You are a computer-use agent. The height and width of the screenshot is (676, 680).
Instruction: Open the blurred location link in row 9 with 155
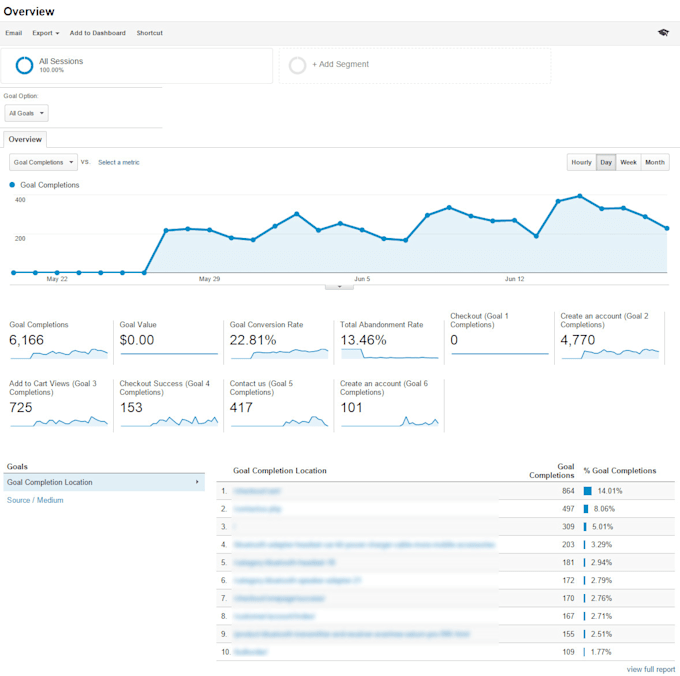[x=351, y=634]
